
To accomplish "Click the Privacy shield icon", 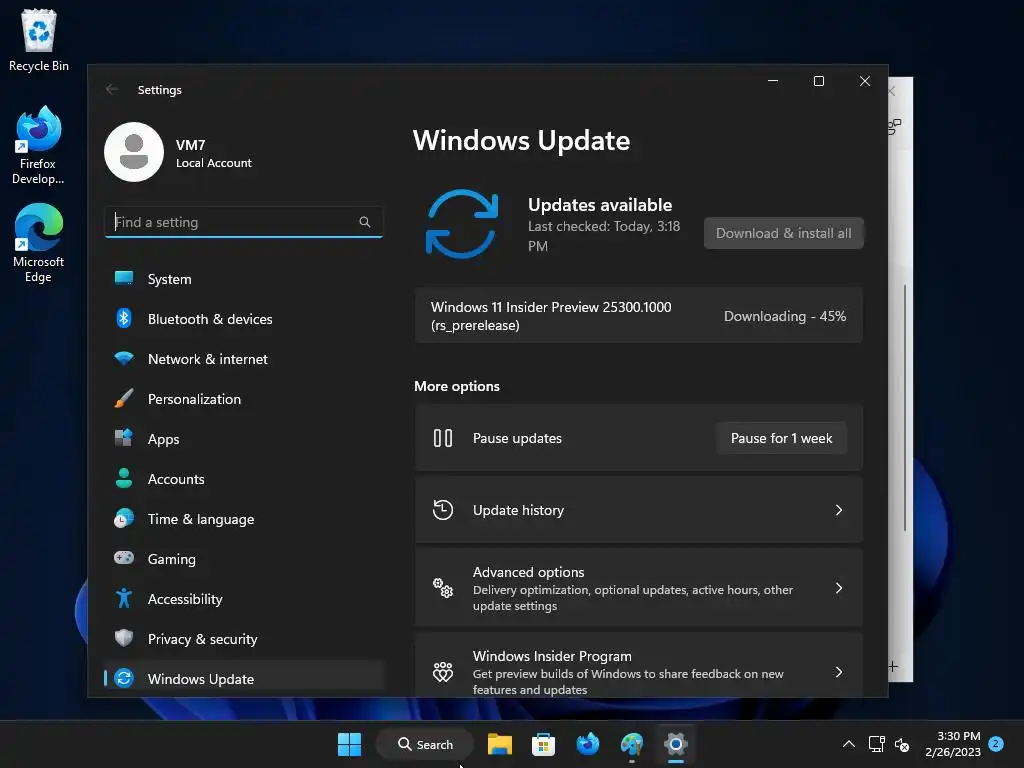I will [x=123, y=638].
